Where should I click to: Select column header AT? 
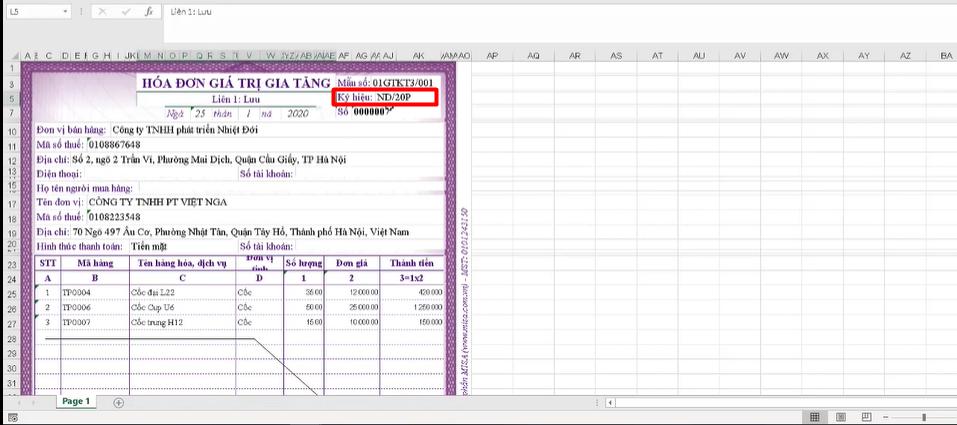coord(657,56)
